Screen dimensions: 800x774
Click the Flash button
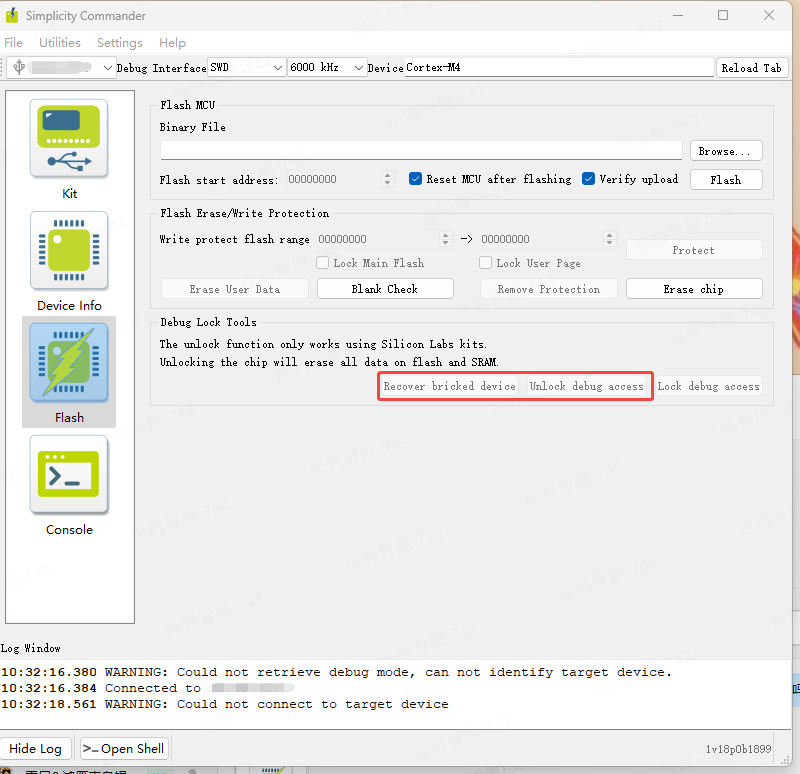tap(726, 180)
